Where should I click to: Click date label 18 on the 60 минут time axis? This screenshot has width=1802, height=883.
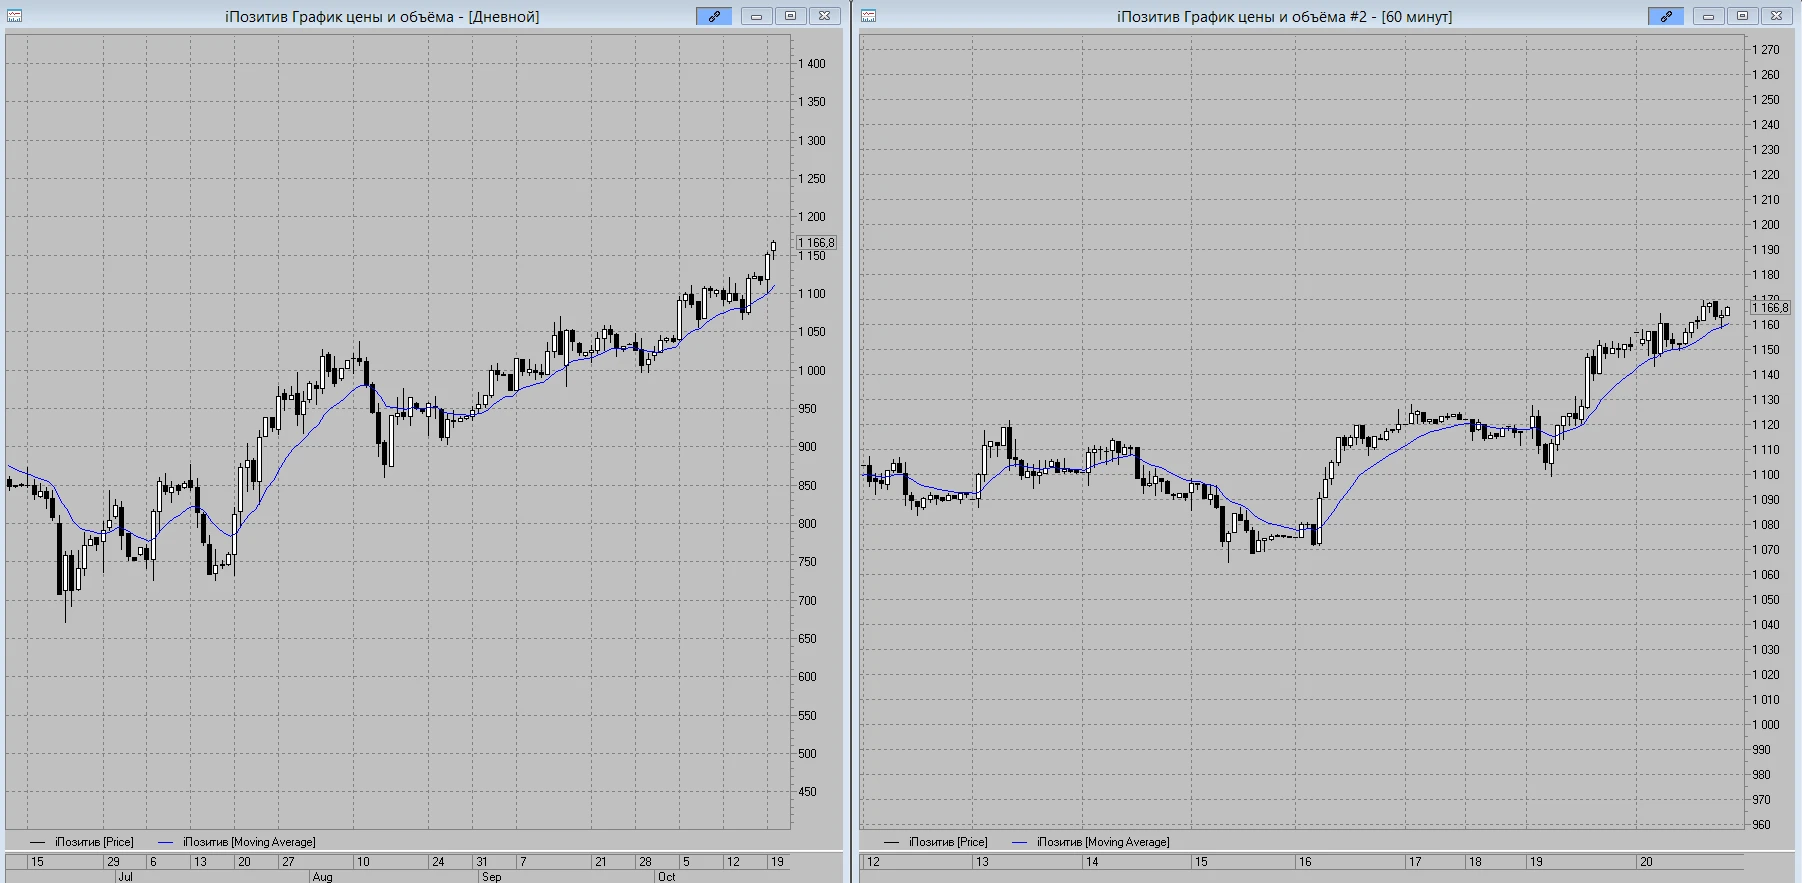(1475, 862)
